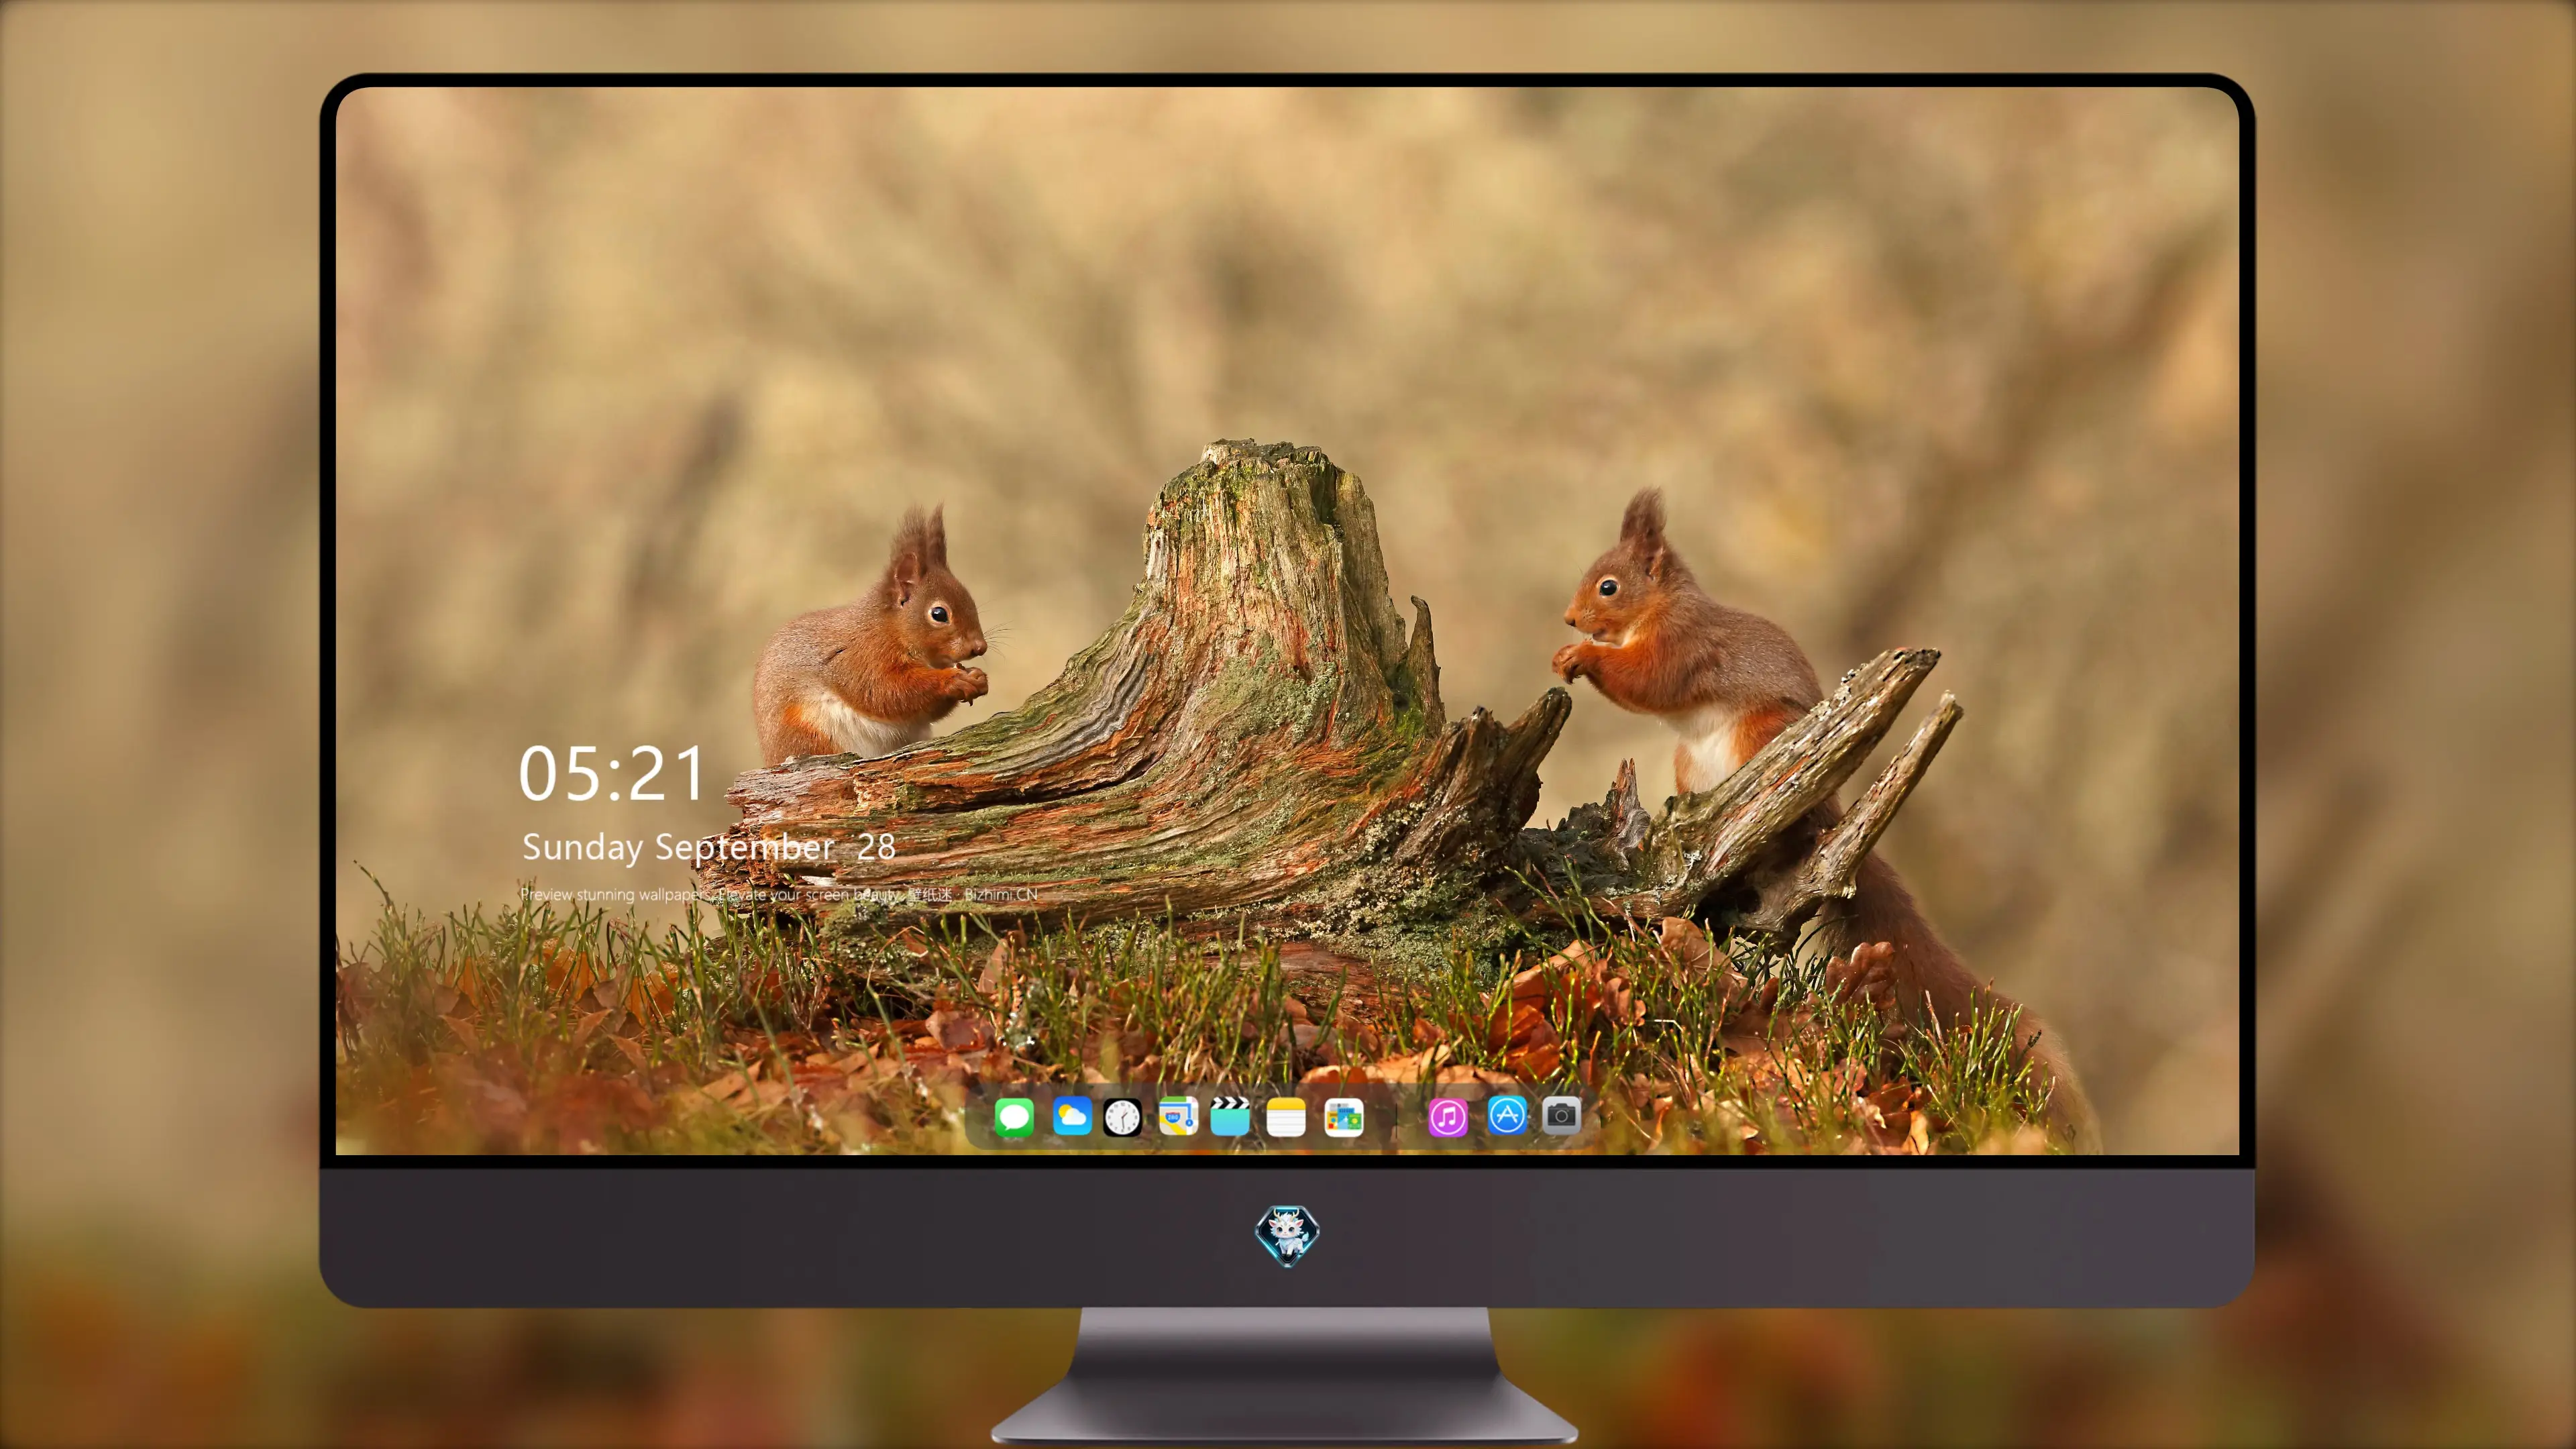Open the yellow Notes app
This screenshot has height=1449, width=2576.
tap(1286, 1117)
